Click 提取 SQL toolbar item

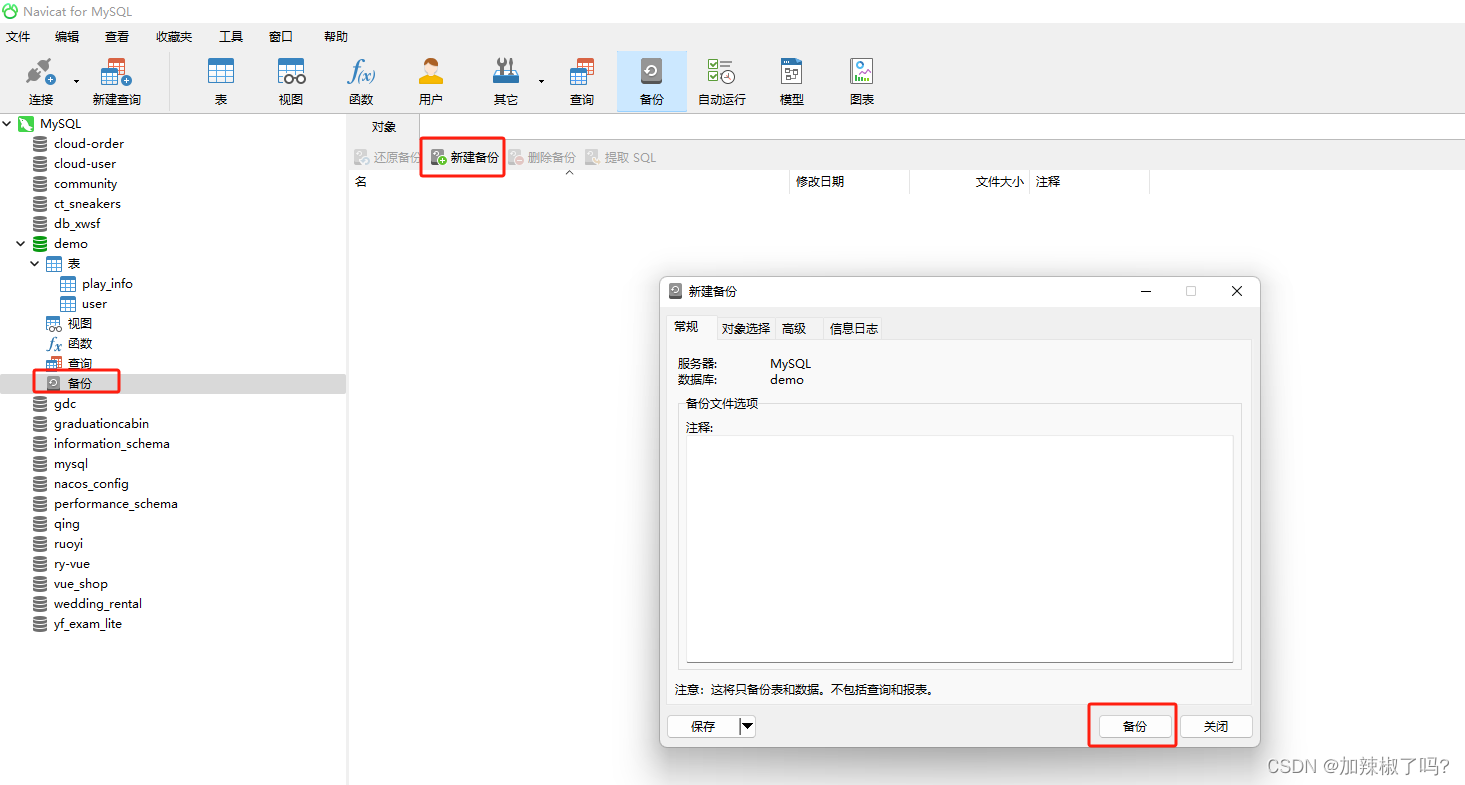pos(621,157)
